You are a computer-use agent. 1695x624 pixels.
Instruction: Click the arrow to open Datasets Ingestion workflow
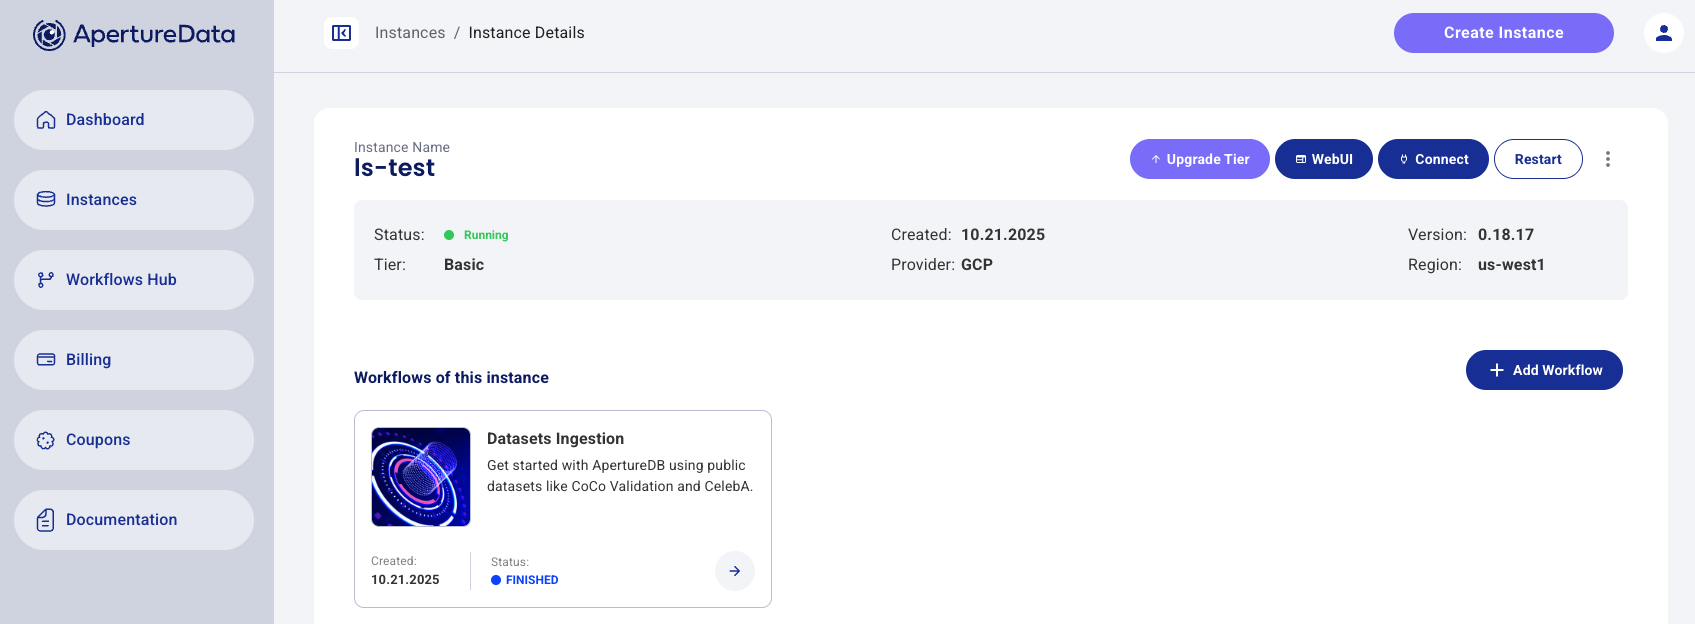click(x=734, y=571)
